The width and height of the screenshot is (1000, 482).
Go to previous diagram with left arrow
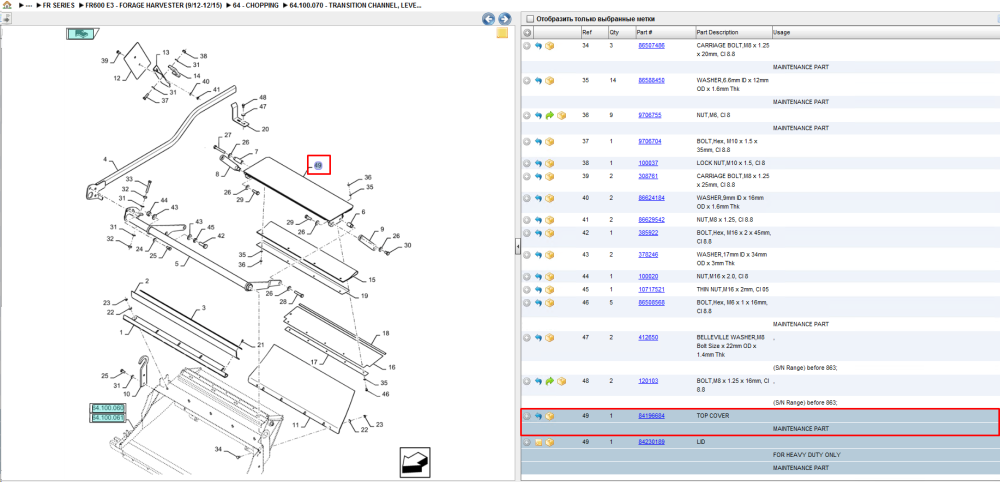488,18
